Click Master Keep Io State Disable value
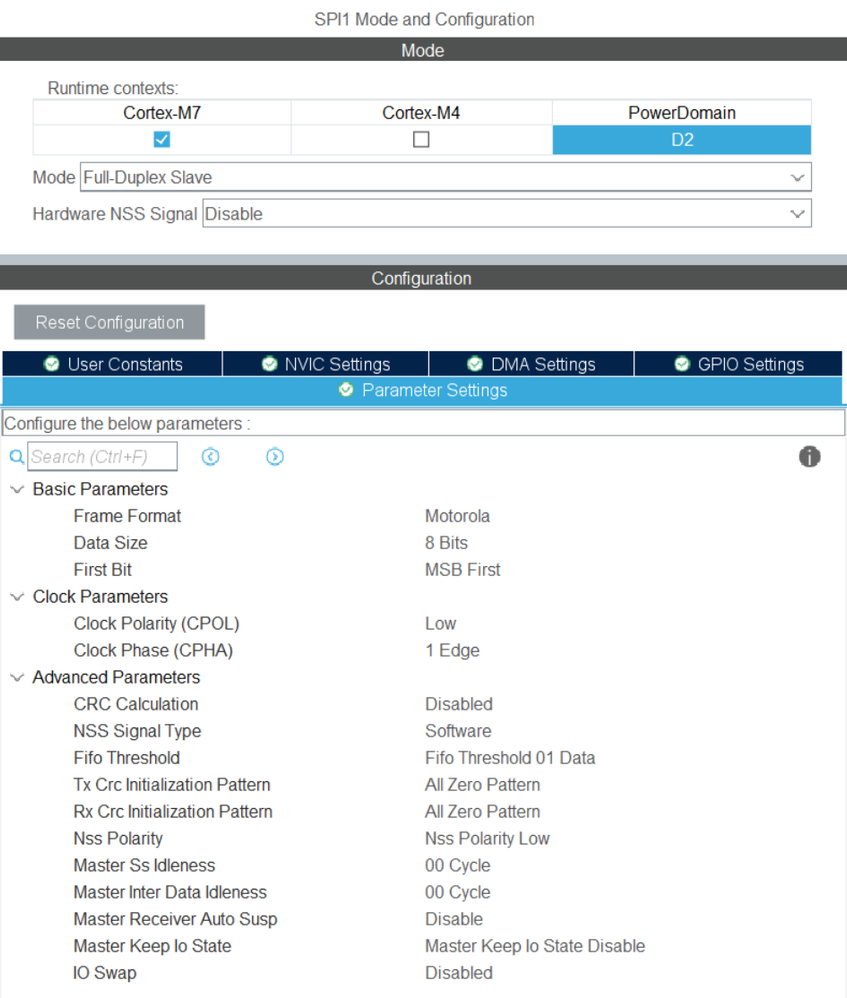The width and height of the screenshot is (847, 998). pyautogui.click(x=535, y=946)
